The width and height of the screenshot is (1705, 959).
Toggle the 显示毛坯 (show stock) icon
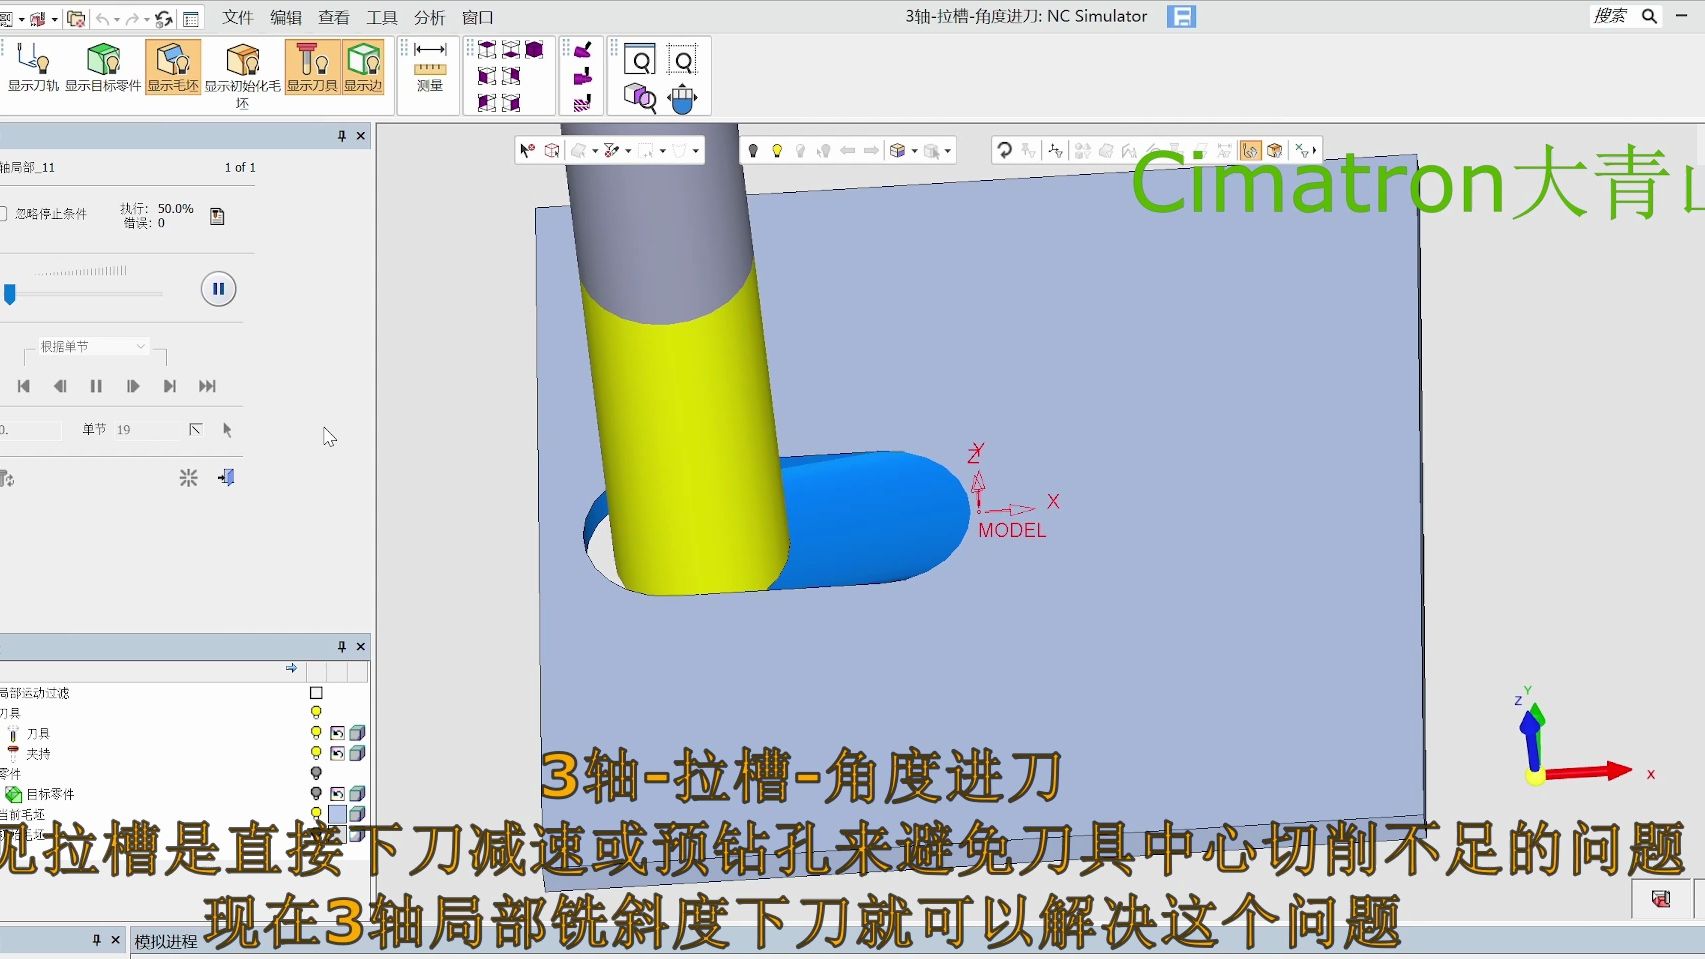point(173,66)
